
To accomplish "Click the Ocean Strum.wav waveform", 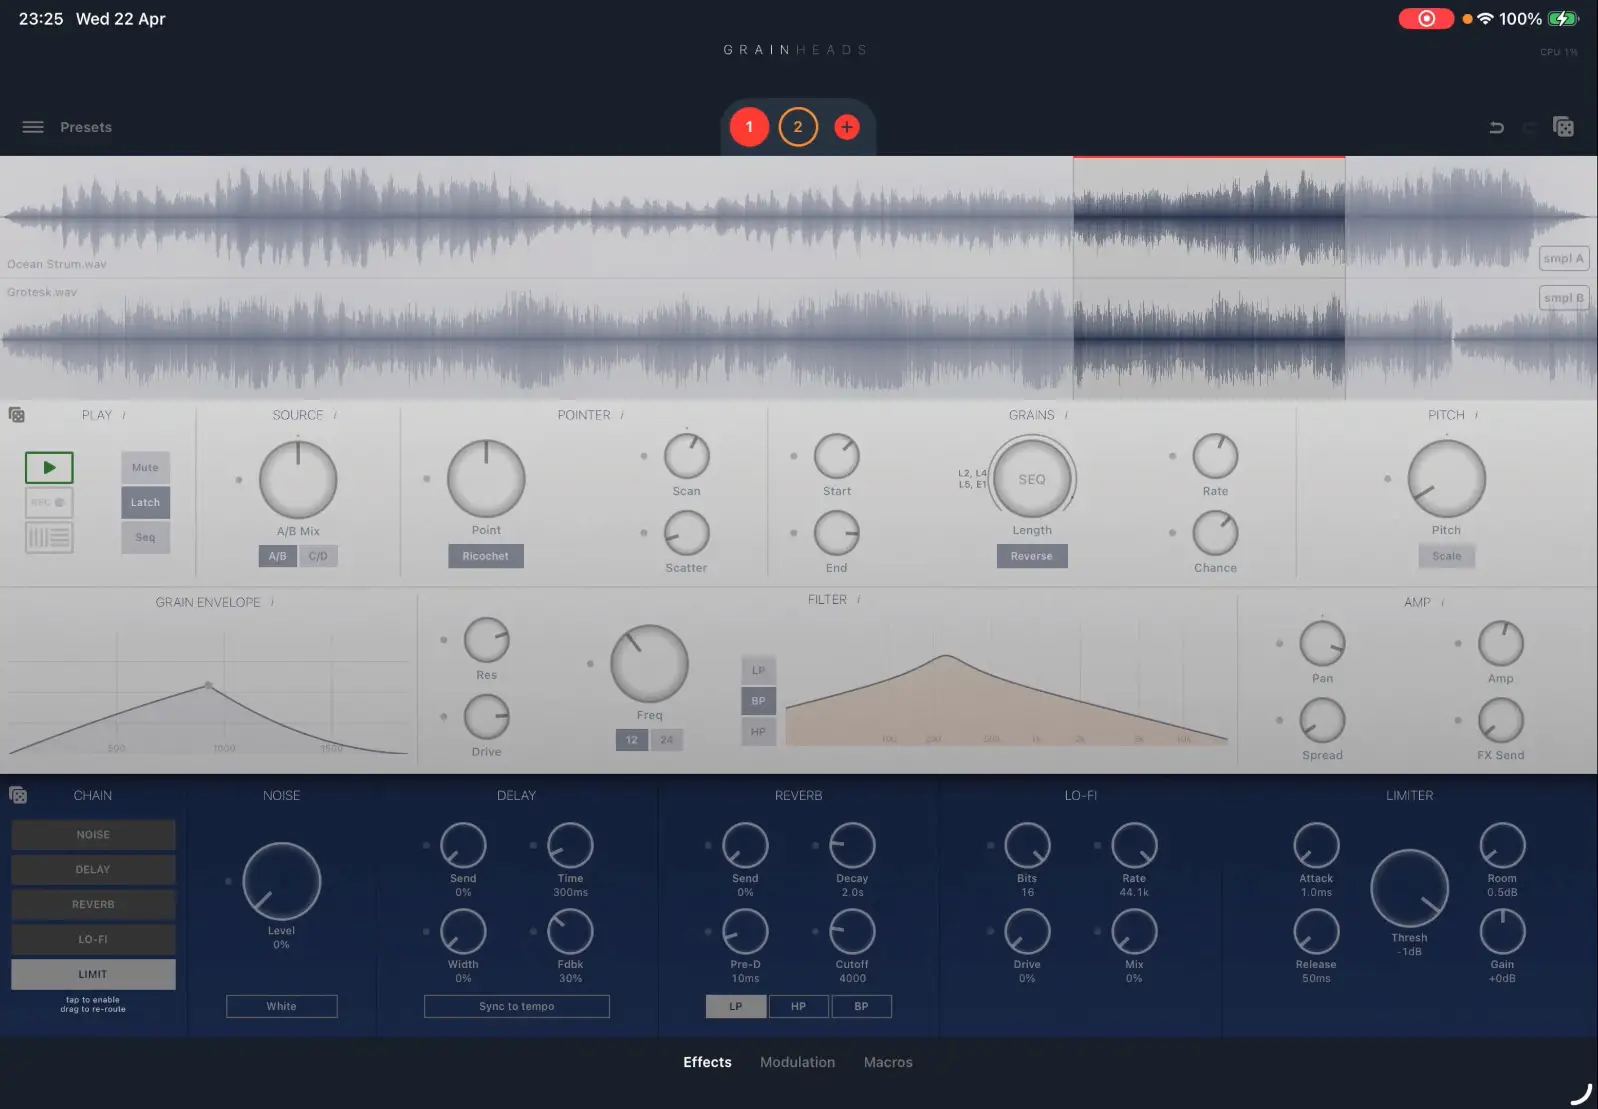I will click(x=798, y=215).
